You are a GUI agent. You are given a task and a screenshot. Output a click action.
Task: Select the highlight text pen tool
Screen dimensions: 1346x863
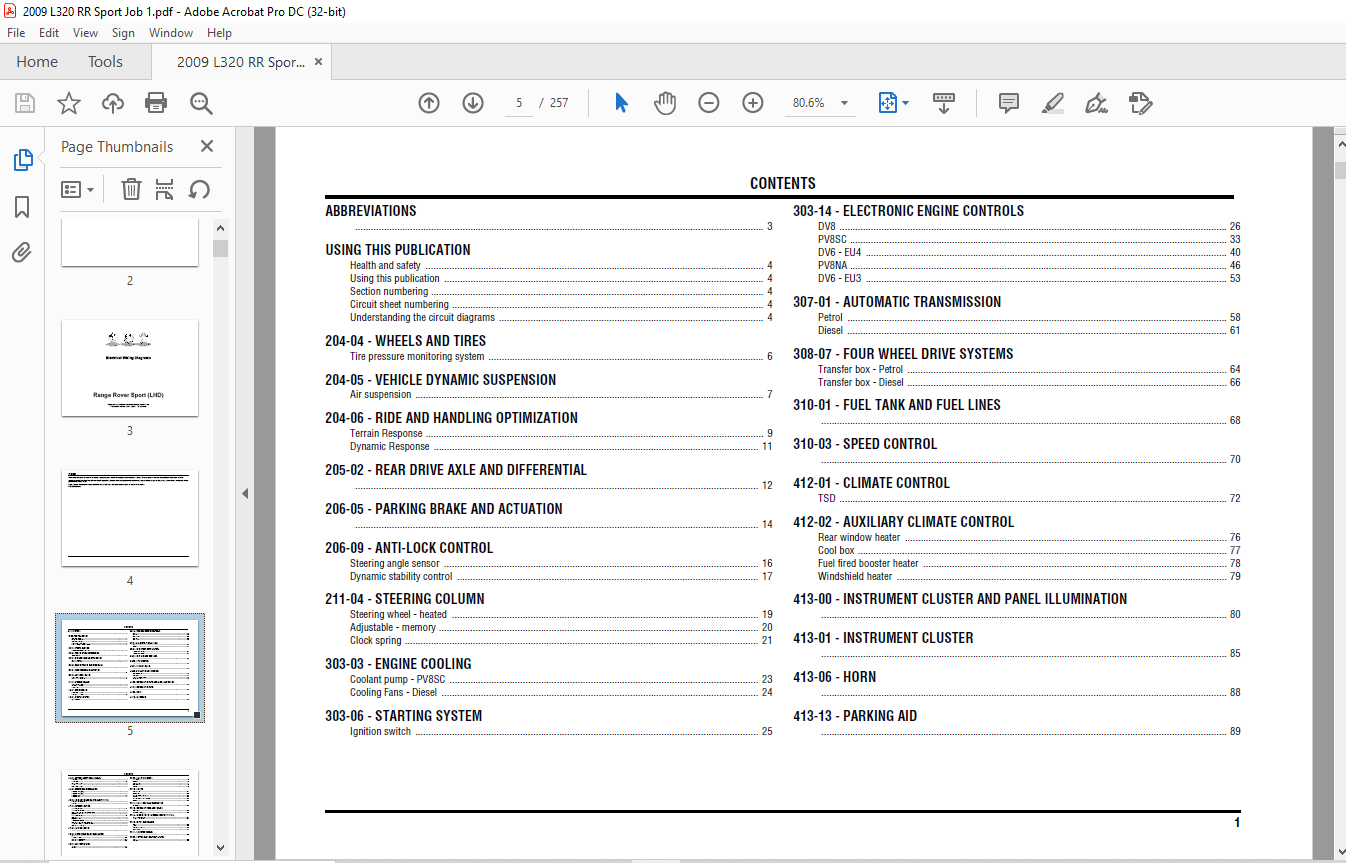[1053, 103]
